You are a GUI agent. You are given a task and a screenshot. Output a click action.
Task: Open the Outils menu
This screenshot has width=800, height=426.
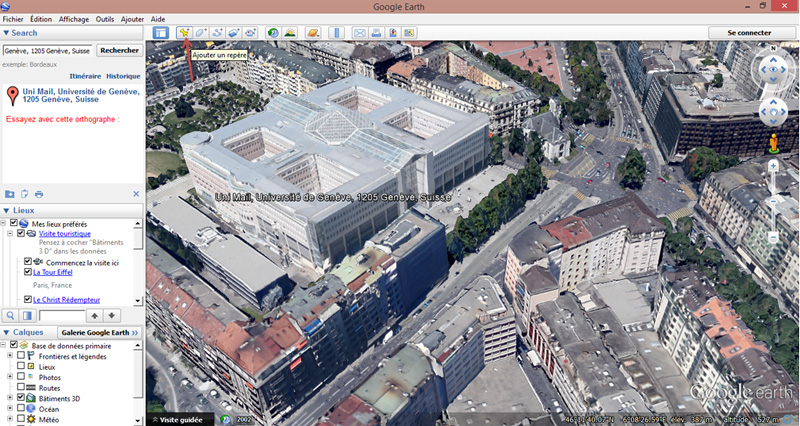[x=105, y=19]
